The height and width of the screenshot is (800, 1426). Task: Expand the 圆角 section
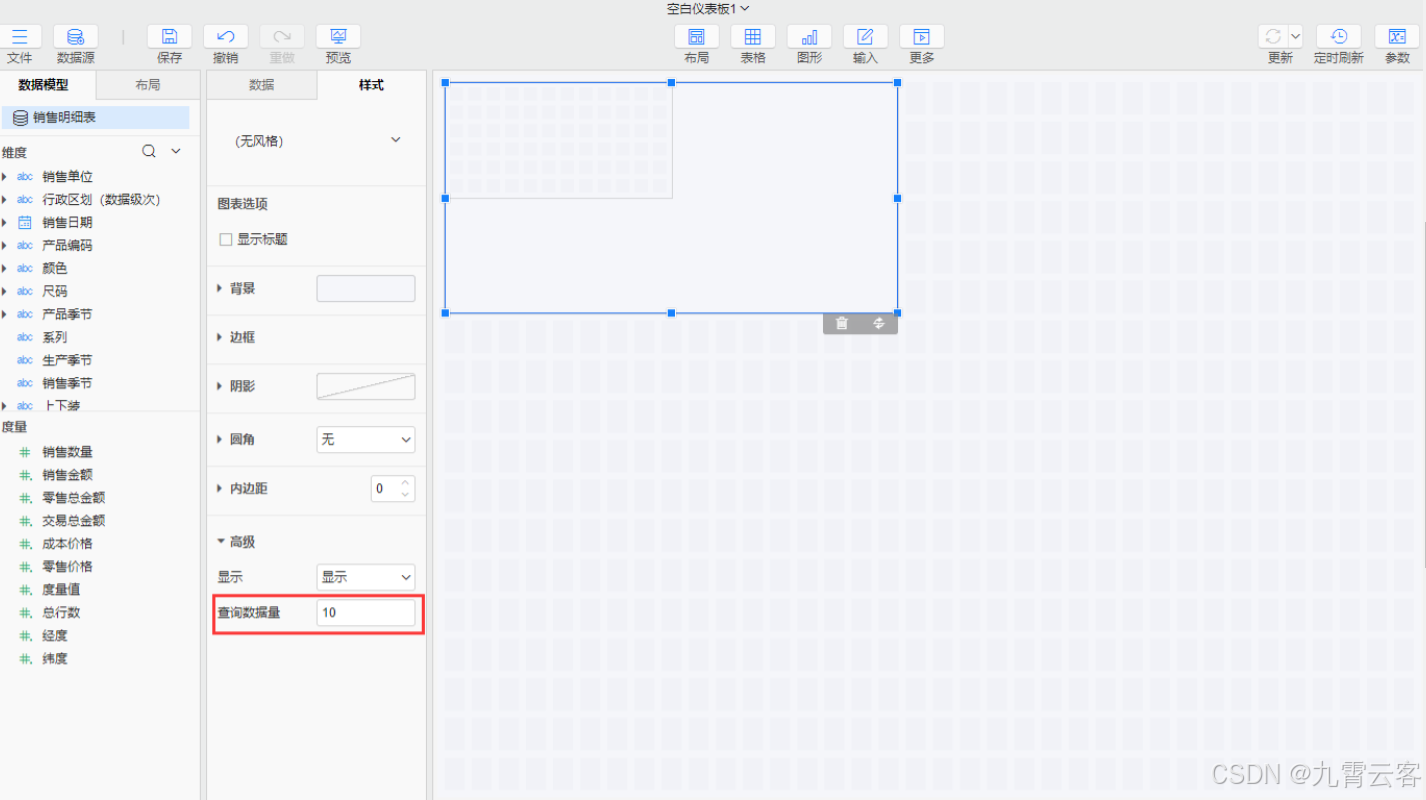220,439
